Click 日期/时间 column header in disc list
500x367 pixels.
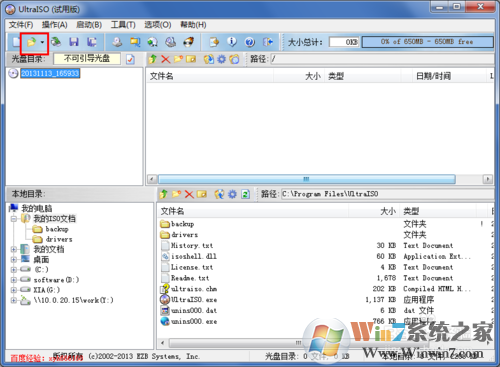coord(433,76)
